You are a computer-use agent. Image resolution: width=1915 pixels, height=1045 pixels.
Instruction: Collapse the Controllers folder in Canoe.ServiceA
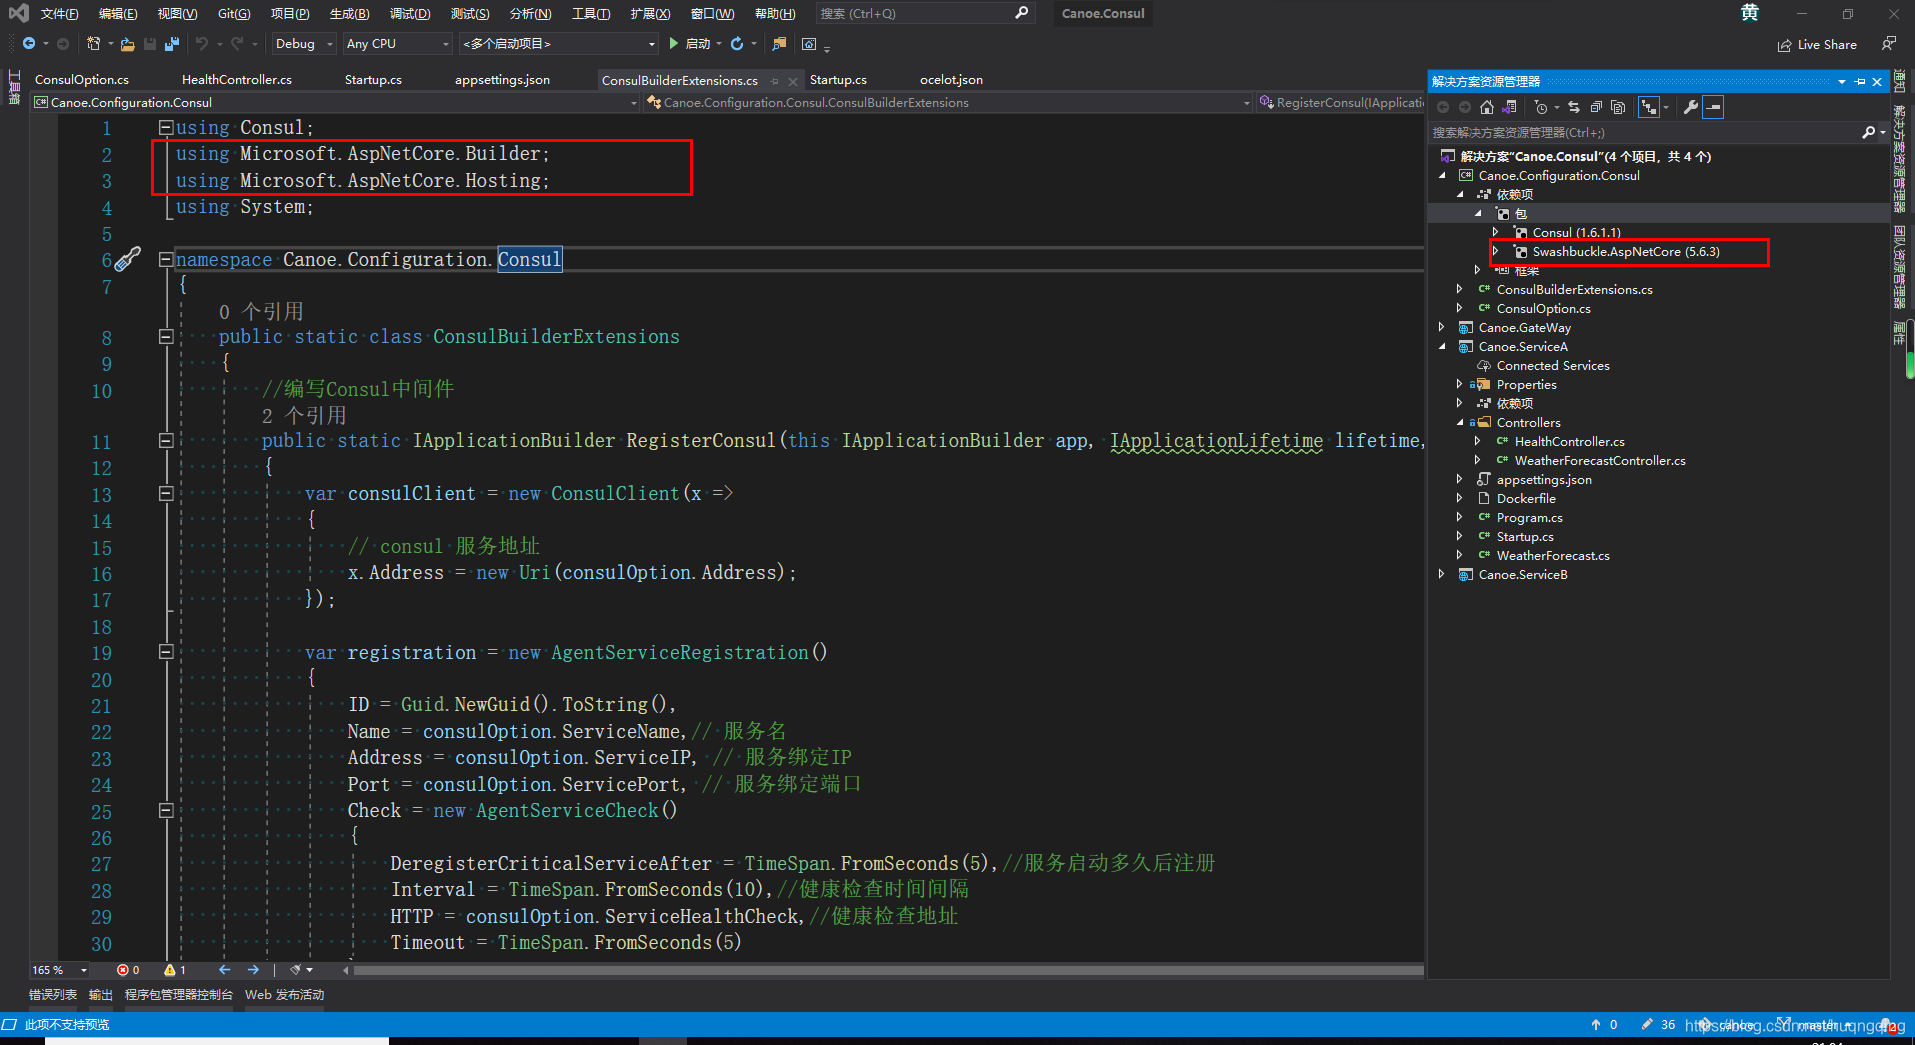[x=1459, y=422]
